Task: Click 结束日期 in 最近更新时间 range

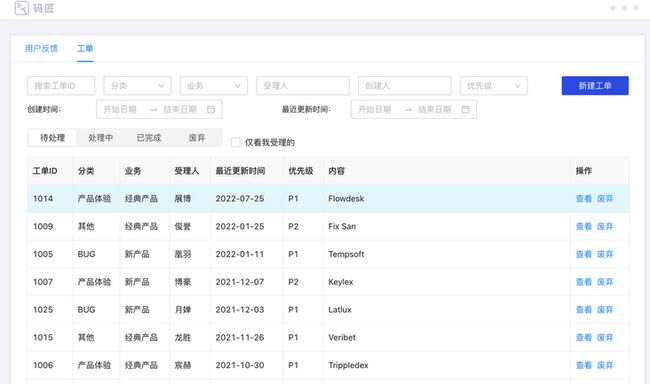Action: point(434,109)
